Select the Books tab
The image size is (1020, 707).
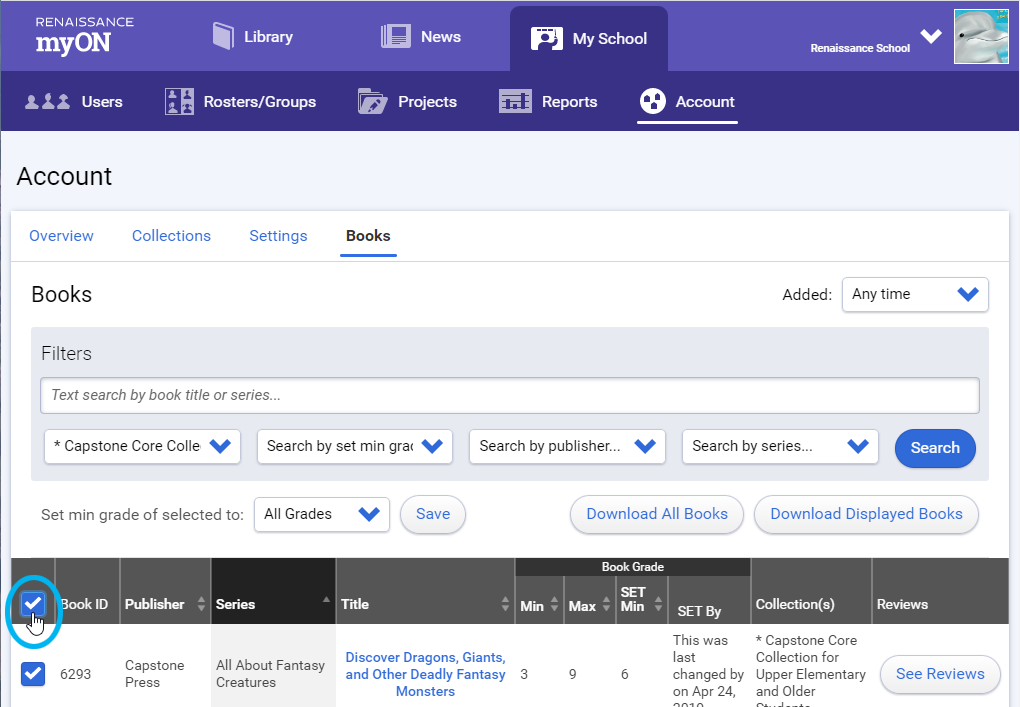(x=368, y=236)
